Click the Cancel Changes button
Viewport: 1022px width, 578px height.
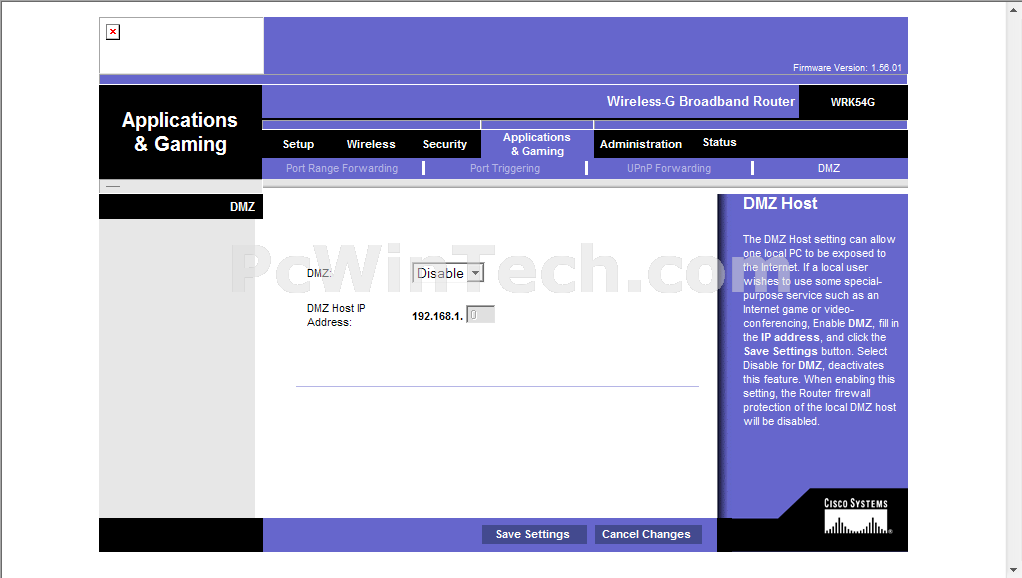coord(647,534)
